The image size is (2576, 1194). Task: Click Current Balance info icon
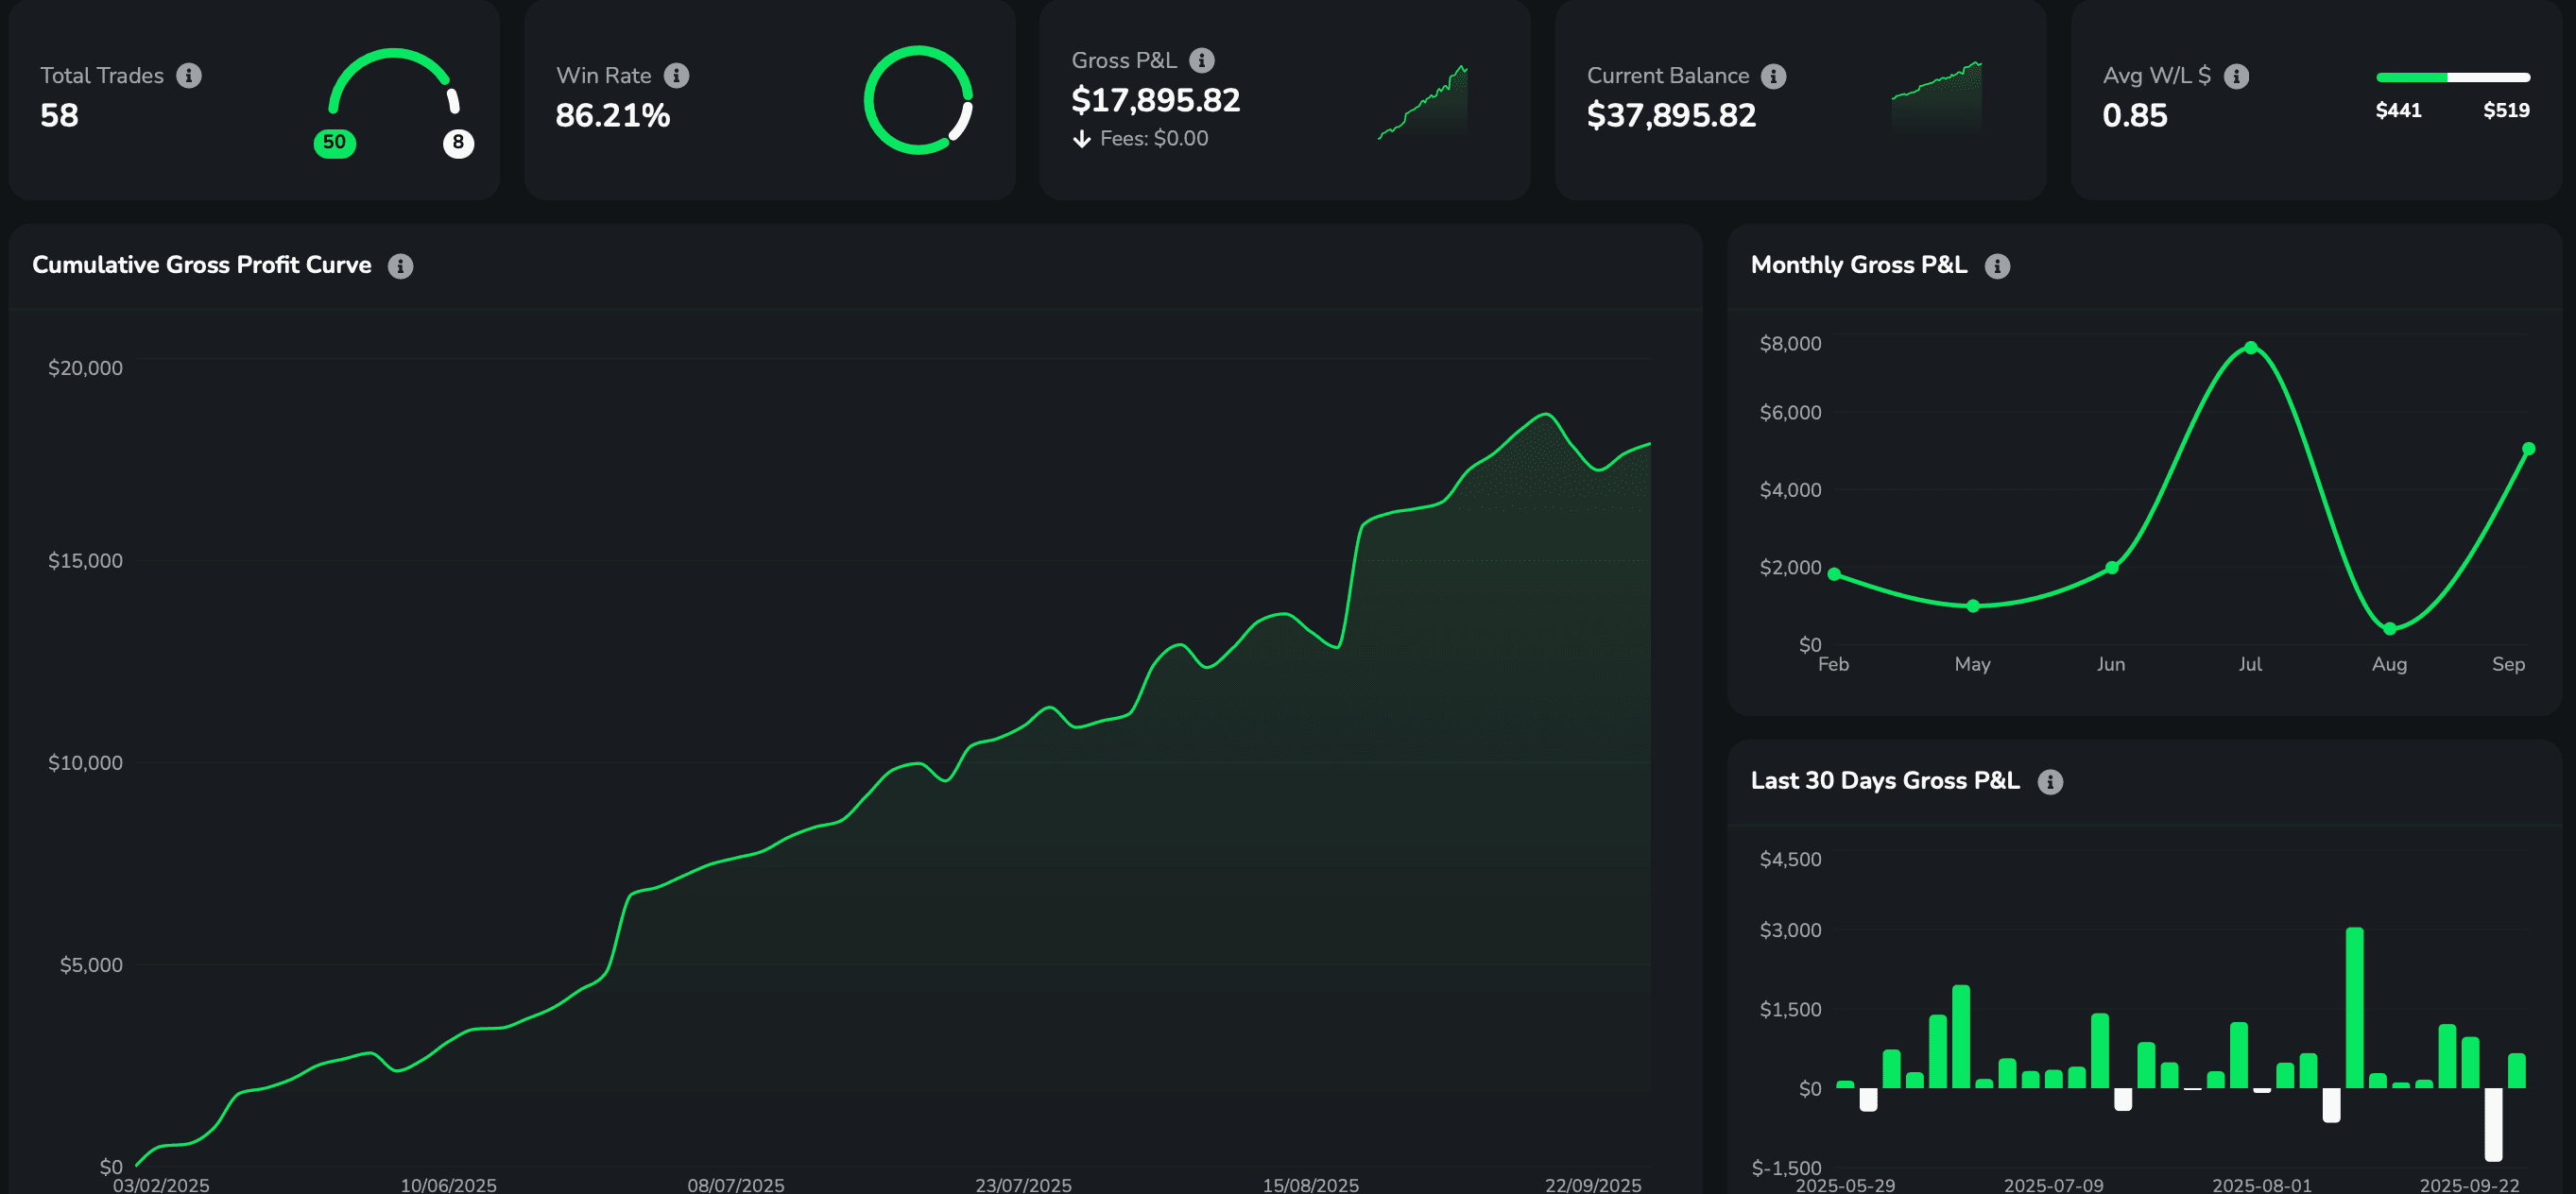tap(1774, 76)
